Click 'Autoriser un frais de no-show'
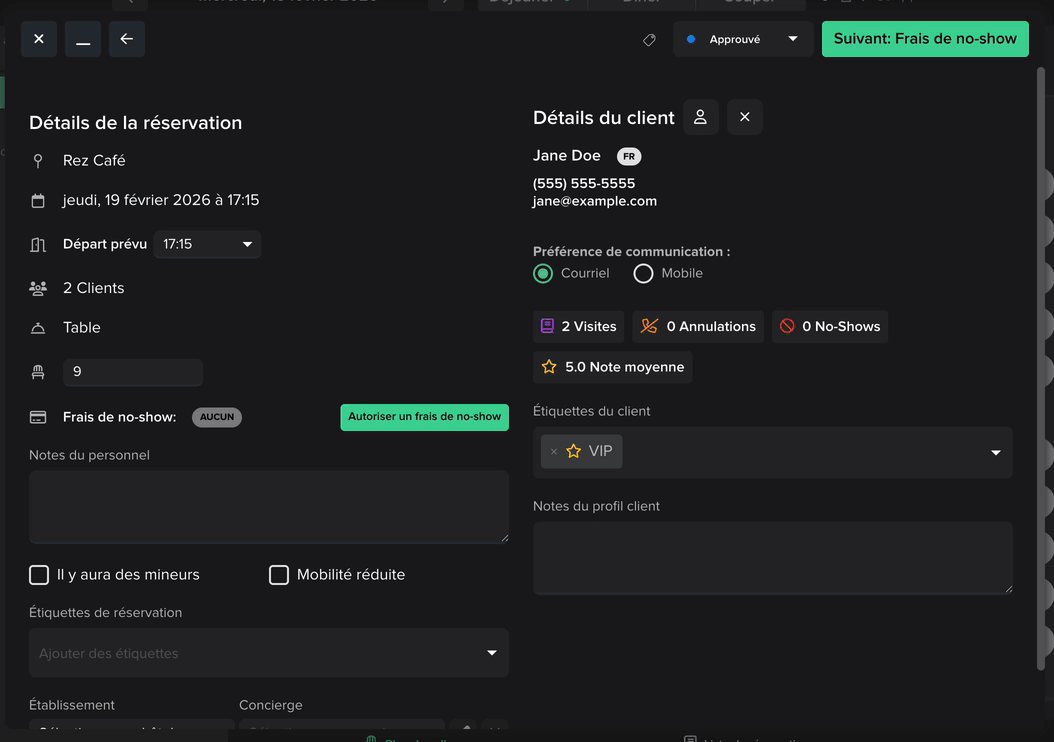The image size is (1054, 742). click(424, 417)
